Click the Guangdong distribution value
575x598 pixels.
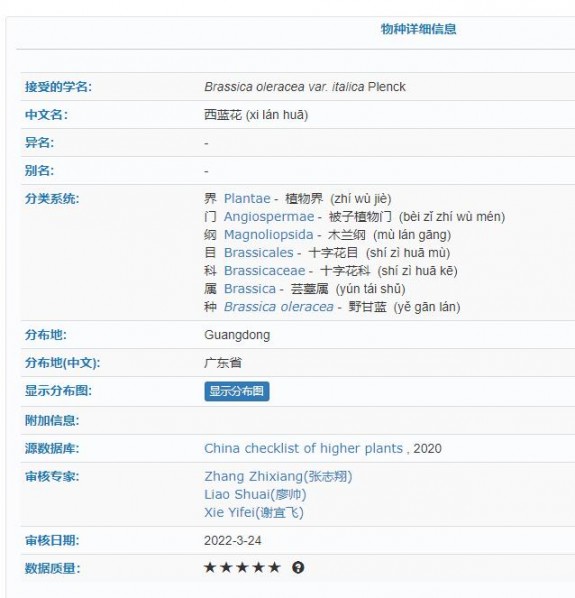click(237, 335)
